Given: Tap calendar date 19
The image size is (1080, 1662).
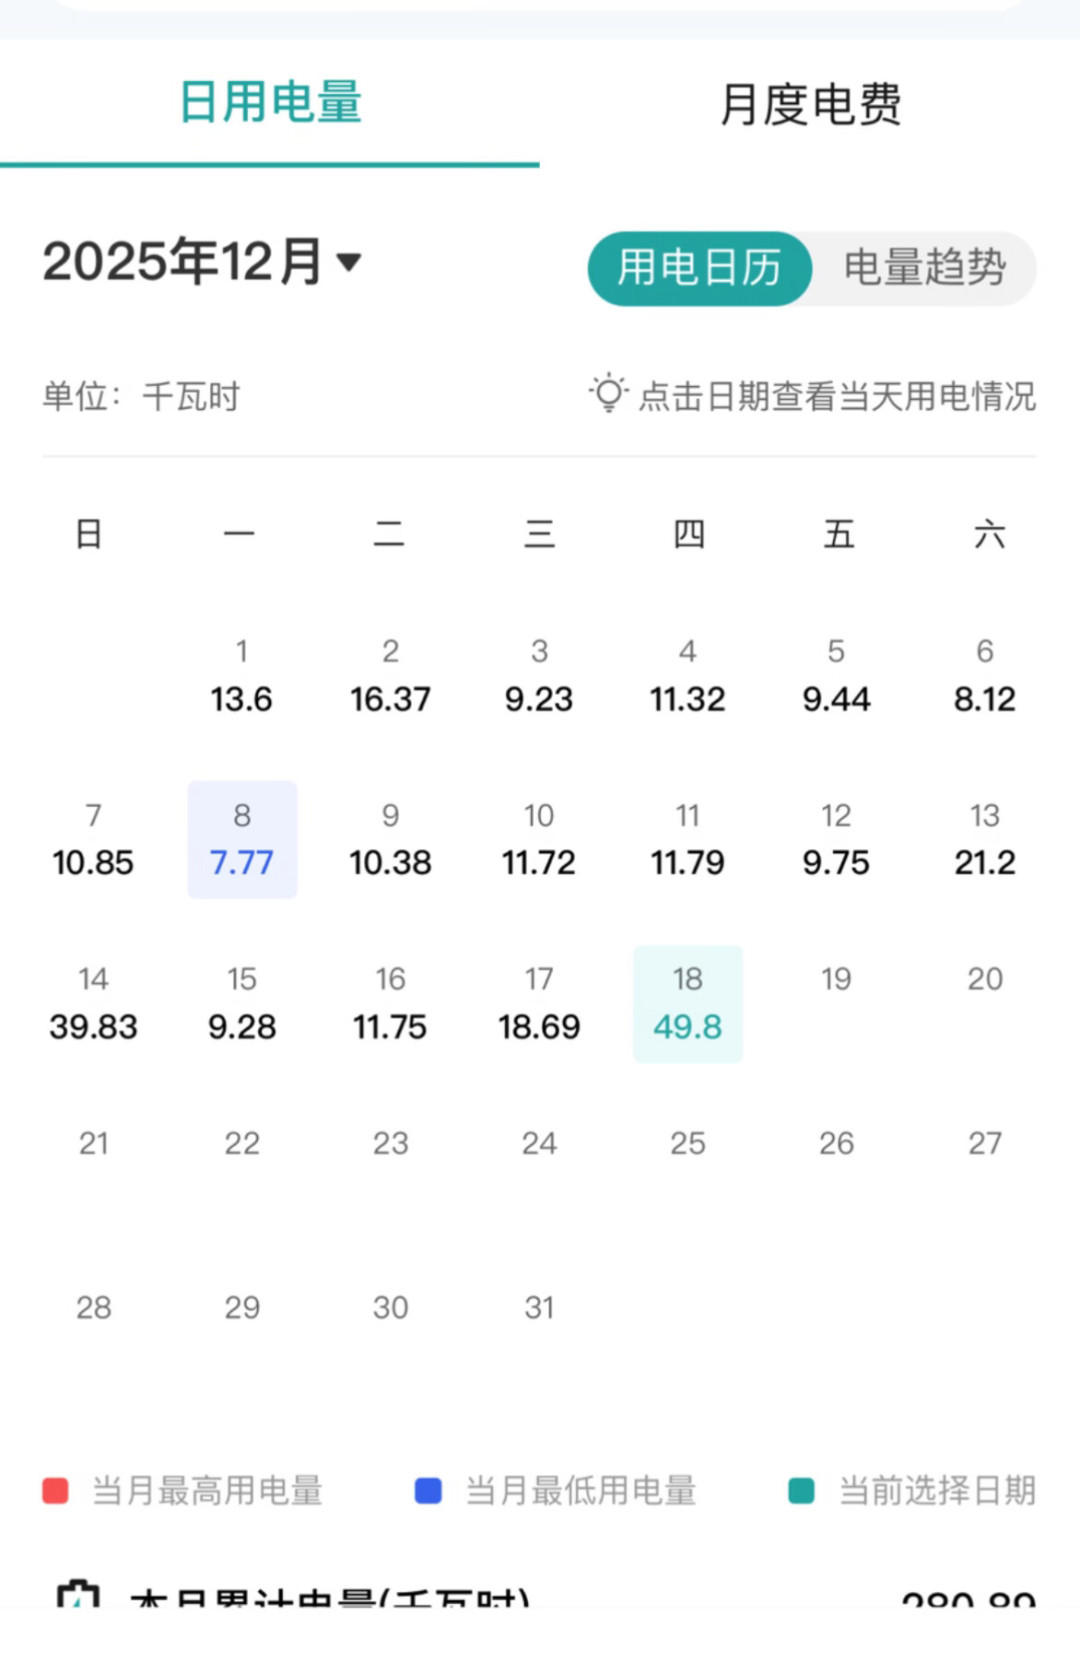Looking at the screenshot, I should pyautogui.click(x=836, y=979).
